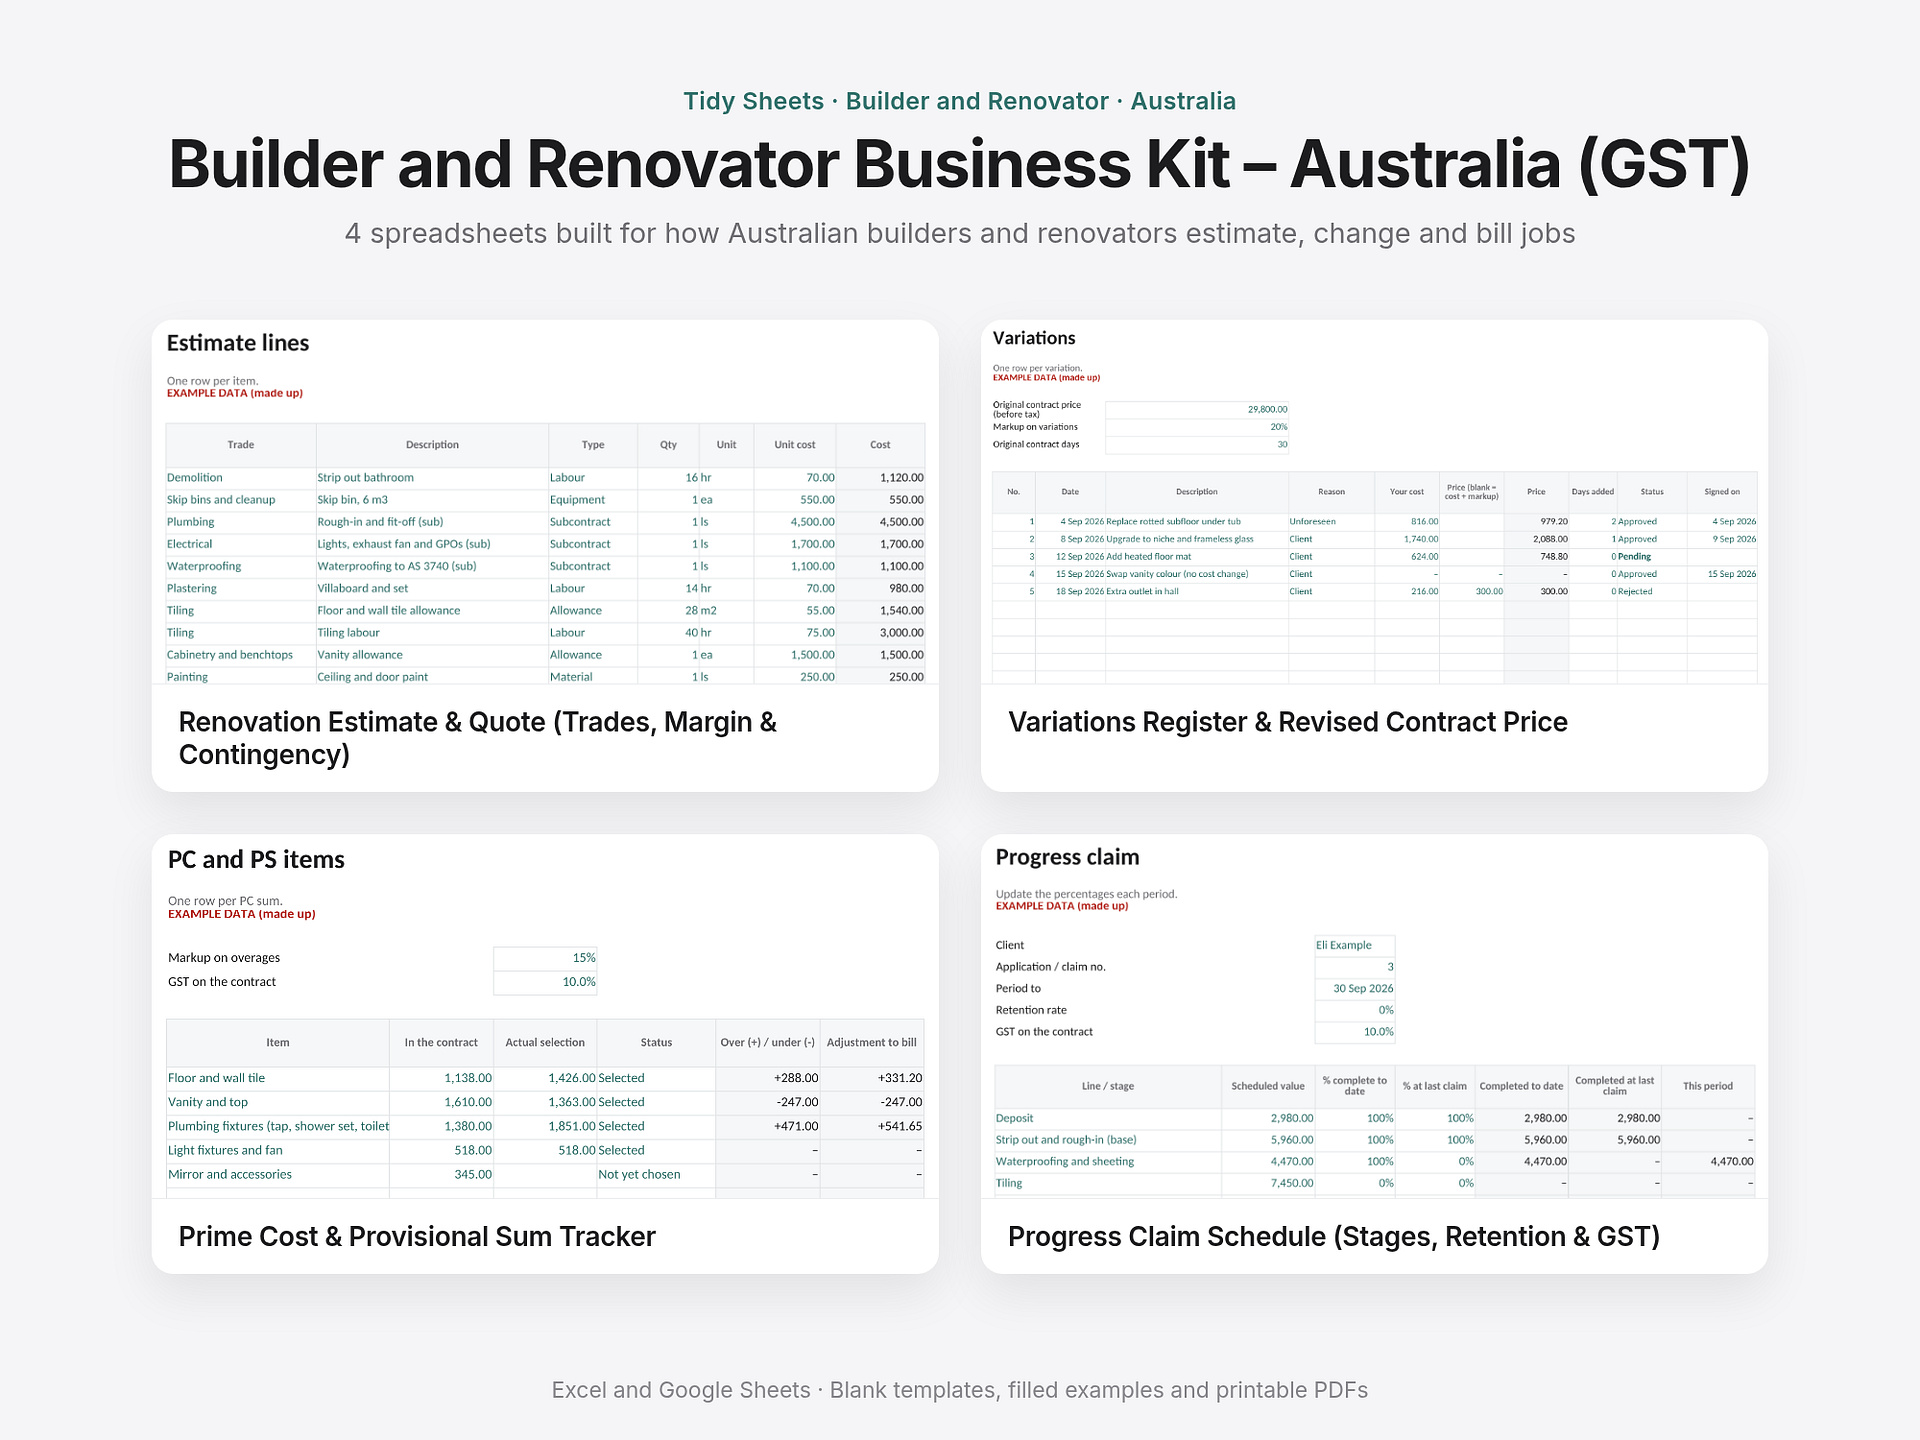Click the 'Period to' 30 Sep 2026 cell
Screen dimensions: 1920x1440
click(1355, 989)
